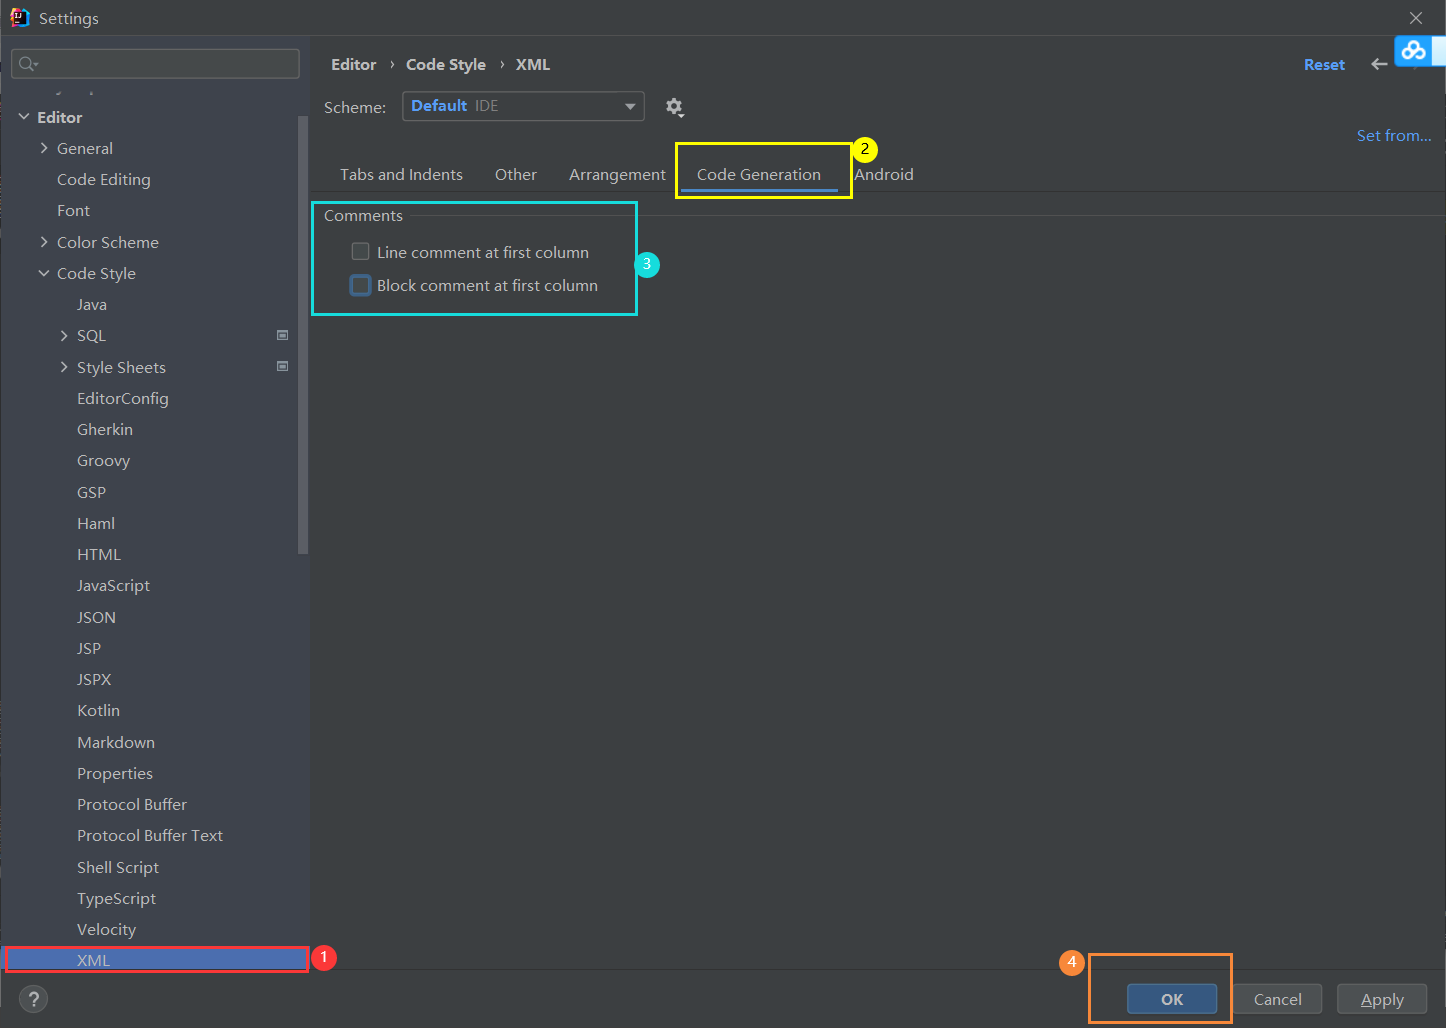This screenshot has width=1446, height=1028.
Task: Switch to the Other tab
Action: tap(516, 174)
